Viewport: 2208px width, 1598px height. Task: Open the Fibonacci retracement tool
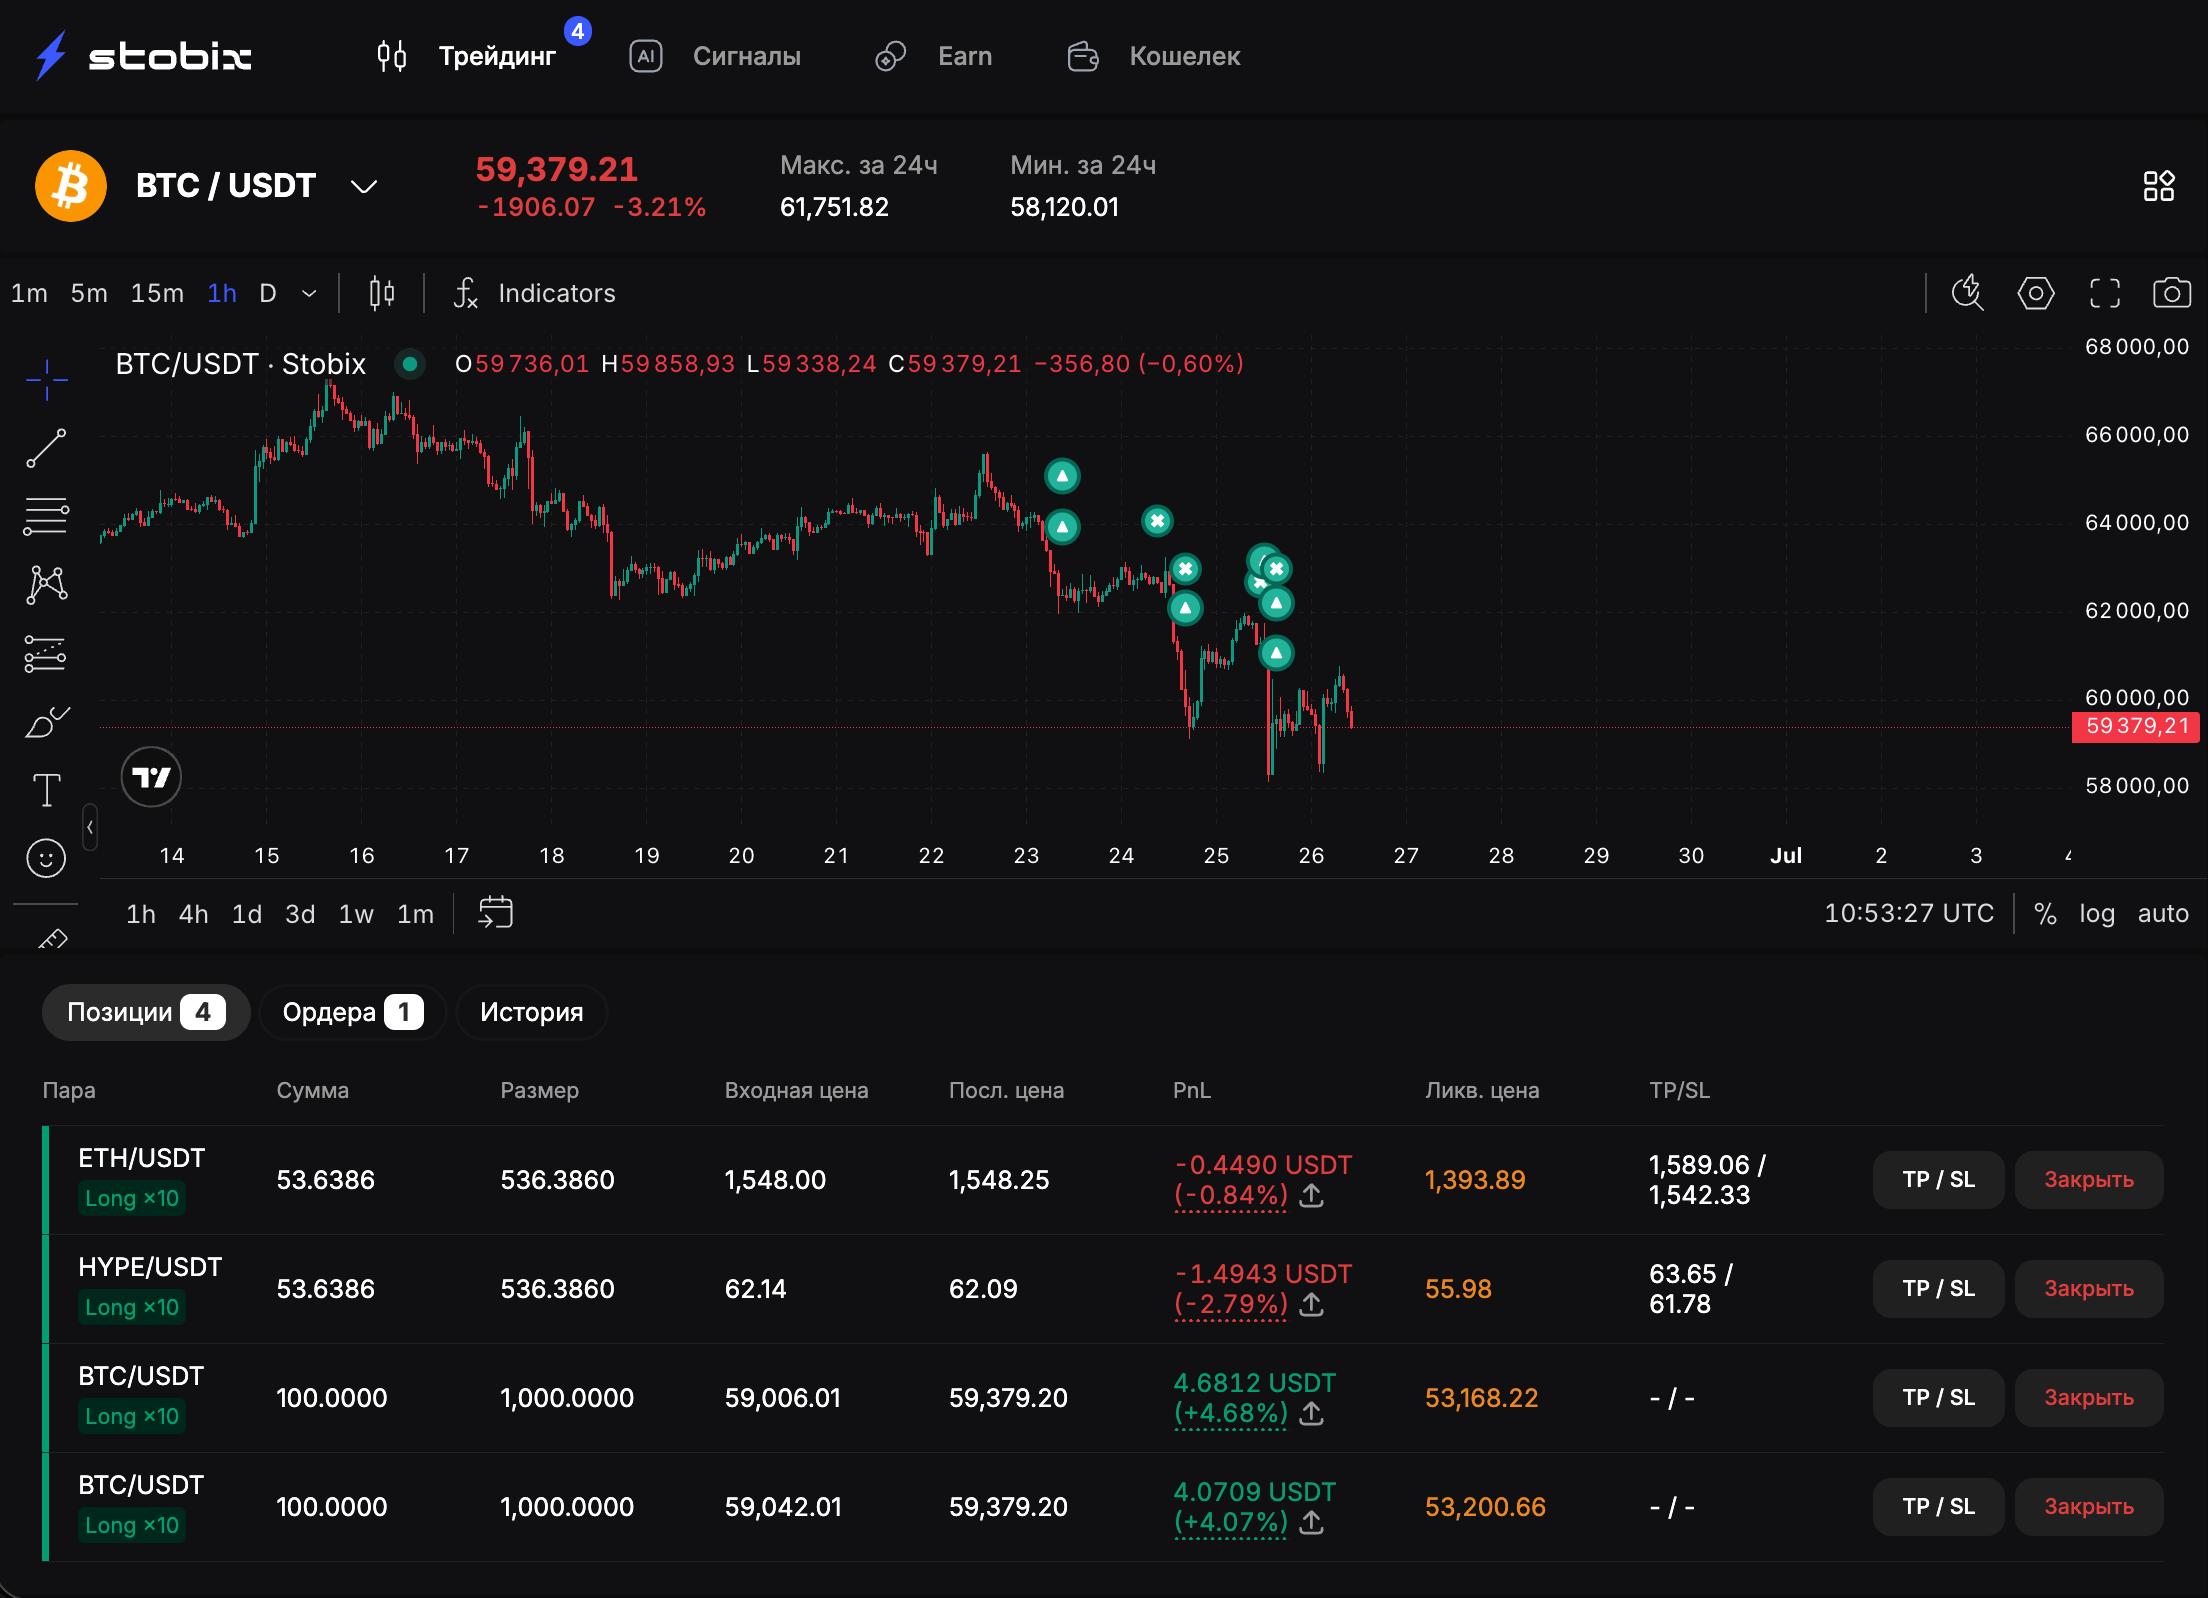46,516
